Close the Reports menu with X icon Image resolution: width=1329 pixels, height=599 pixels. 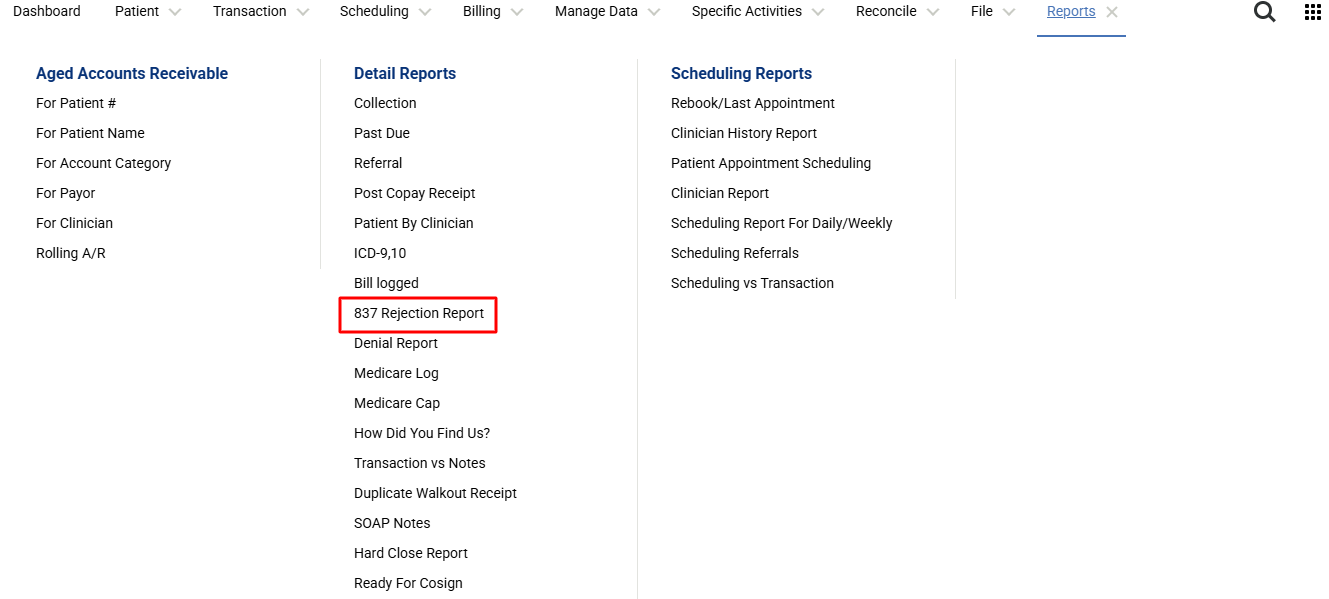point(1111,12)
